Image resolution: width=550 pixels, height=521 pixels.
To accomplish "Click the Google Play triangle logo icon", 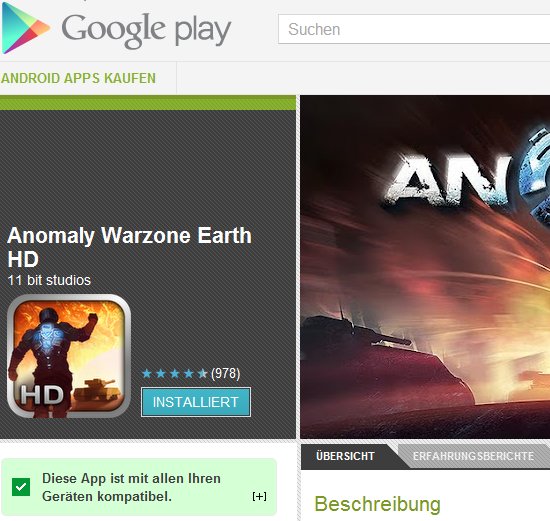I will 25,28.
